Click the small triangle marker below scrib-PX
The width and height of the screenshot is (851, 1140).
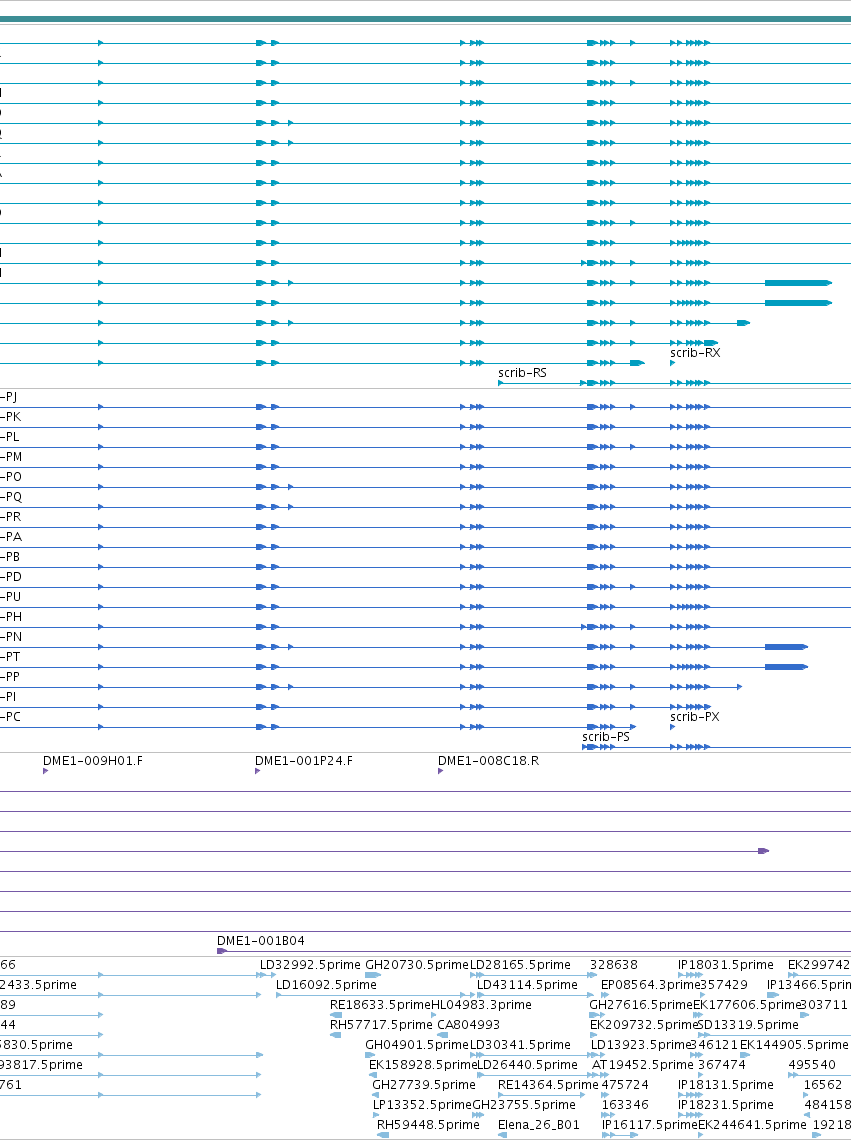tap(673, 727)
